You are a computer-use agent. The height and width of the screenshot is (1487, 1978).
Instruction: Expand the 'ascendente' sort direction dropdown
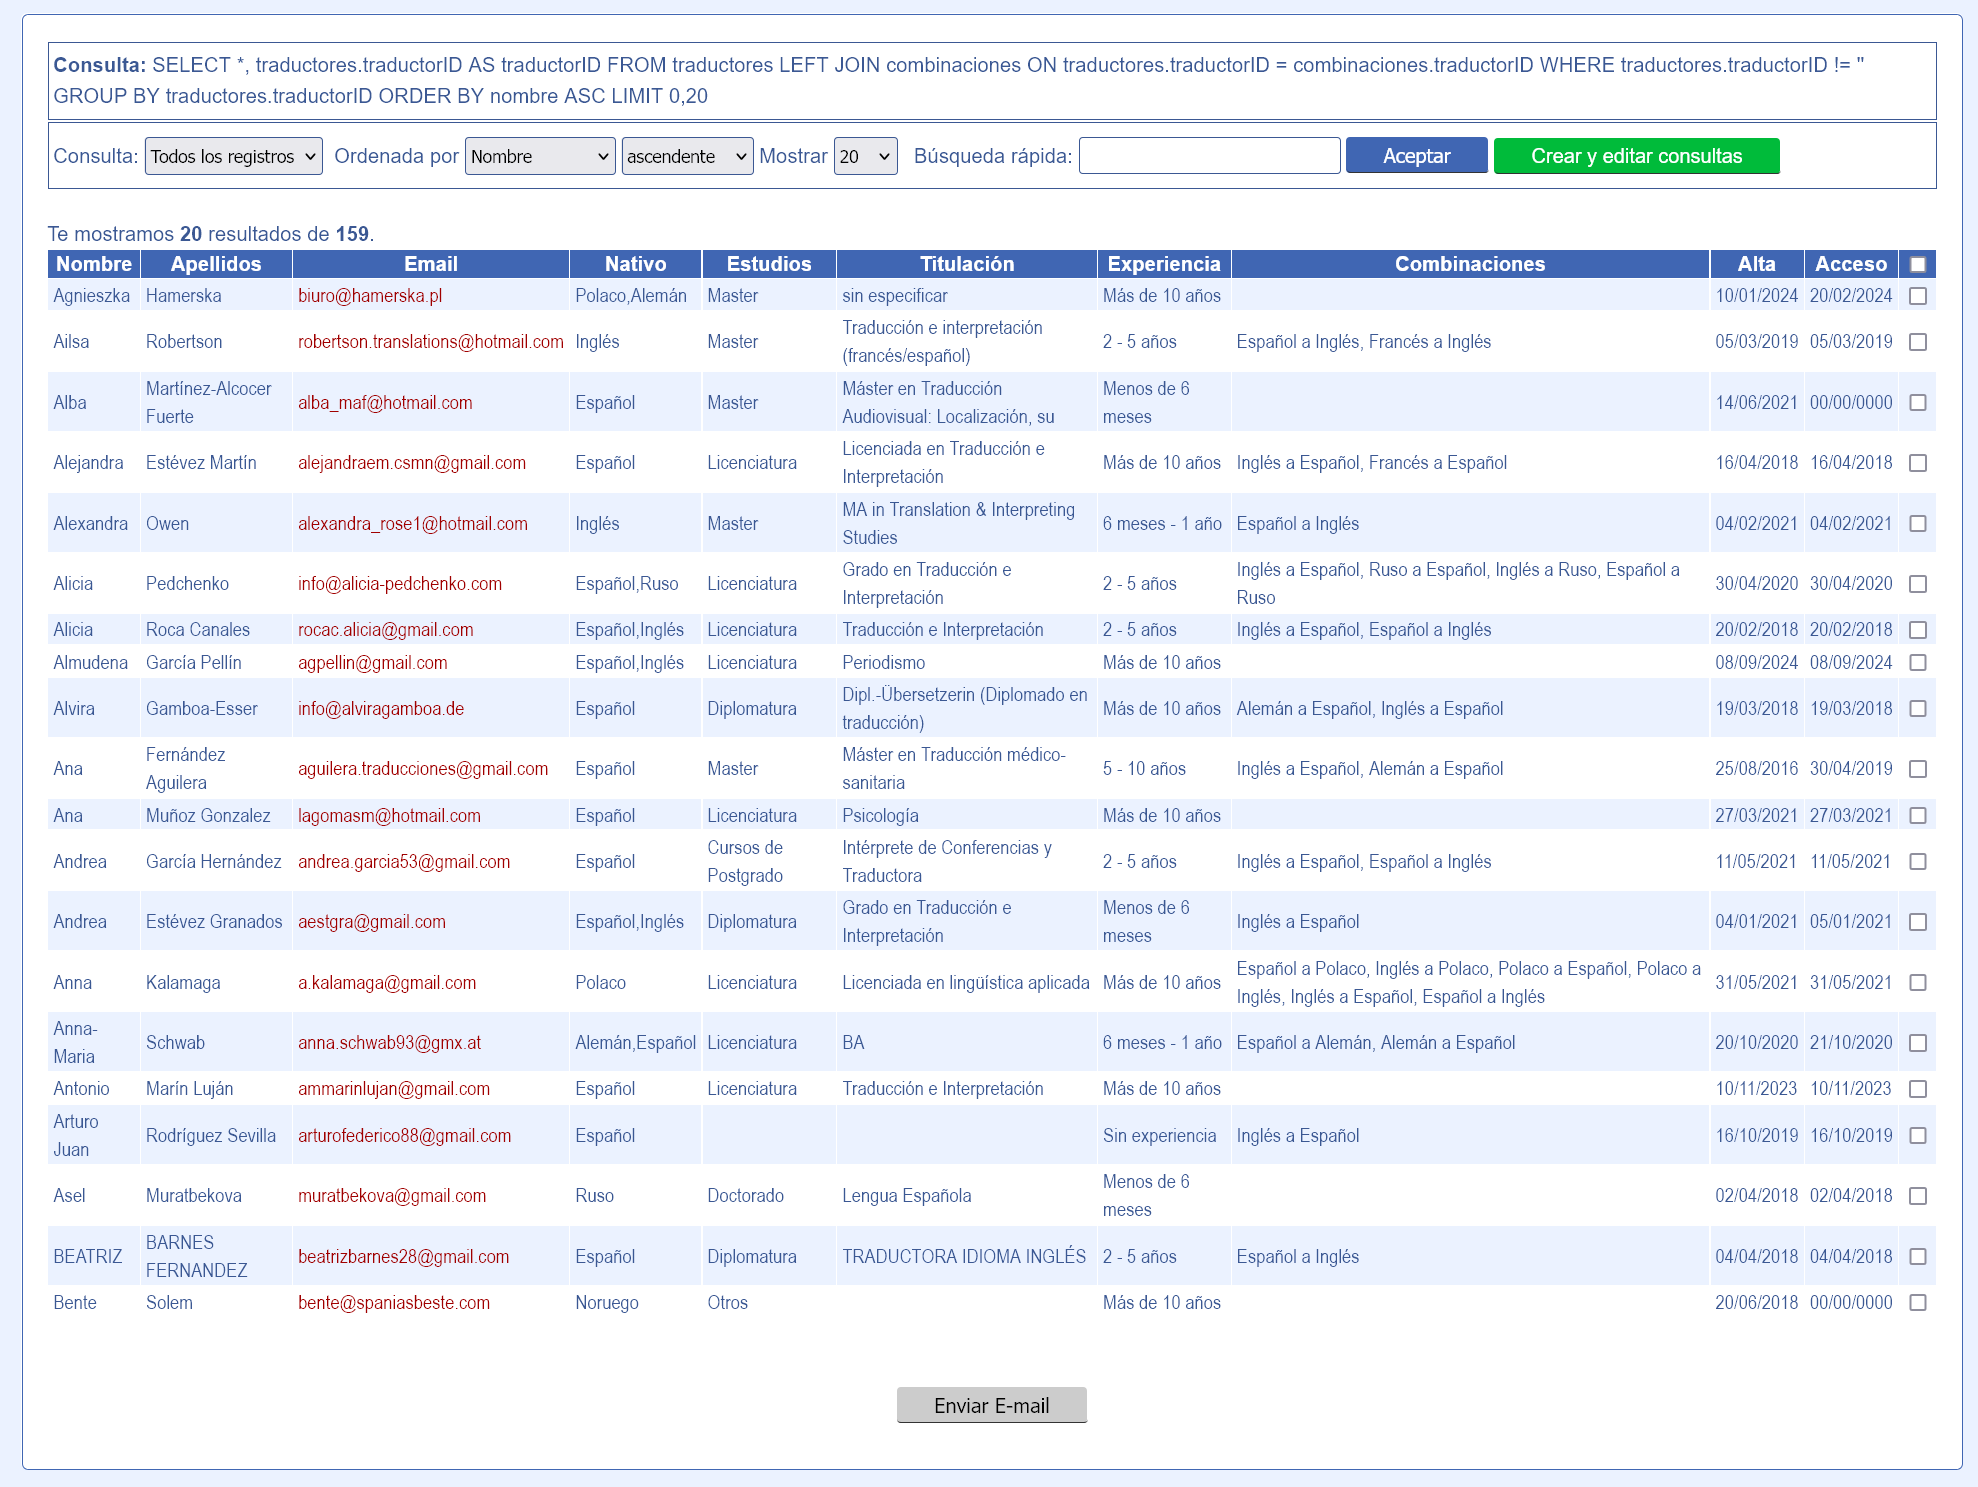point(687,157)
